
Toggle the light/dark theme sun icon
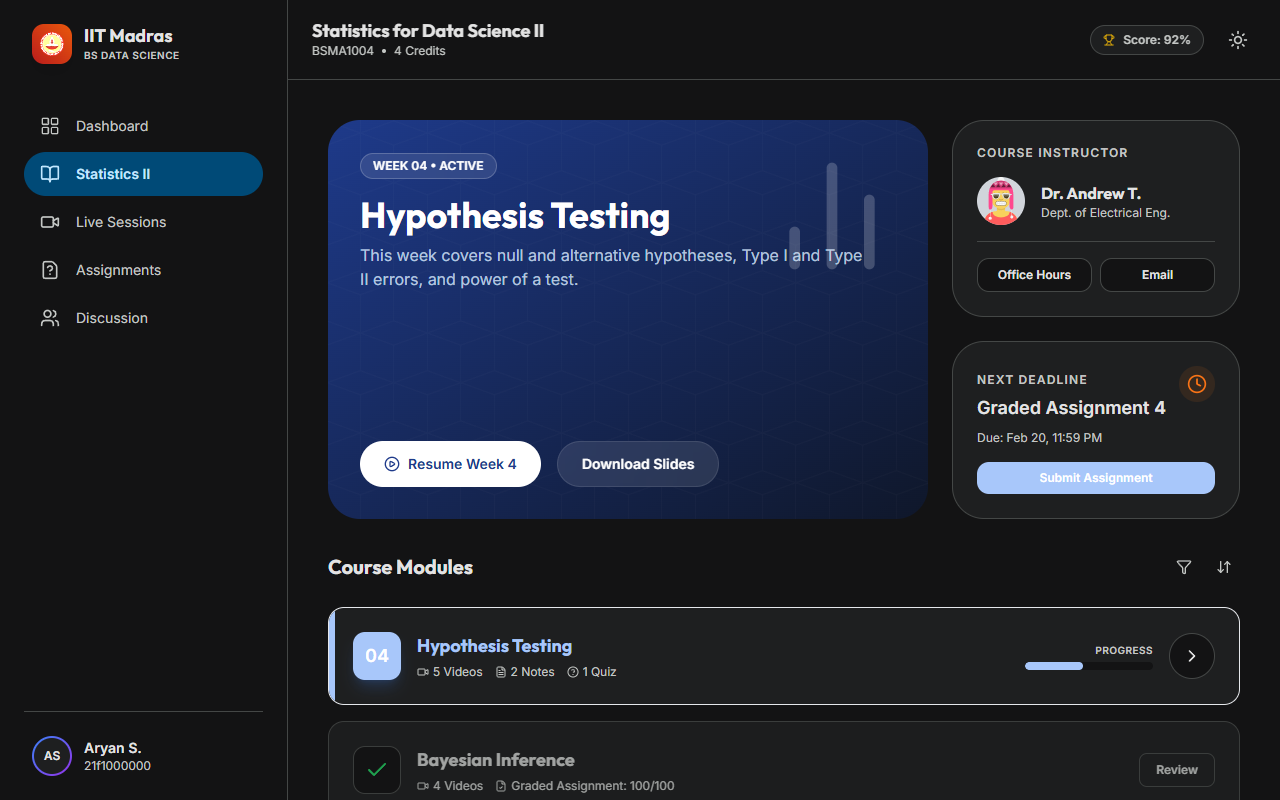point(1238,40)
